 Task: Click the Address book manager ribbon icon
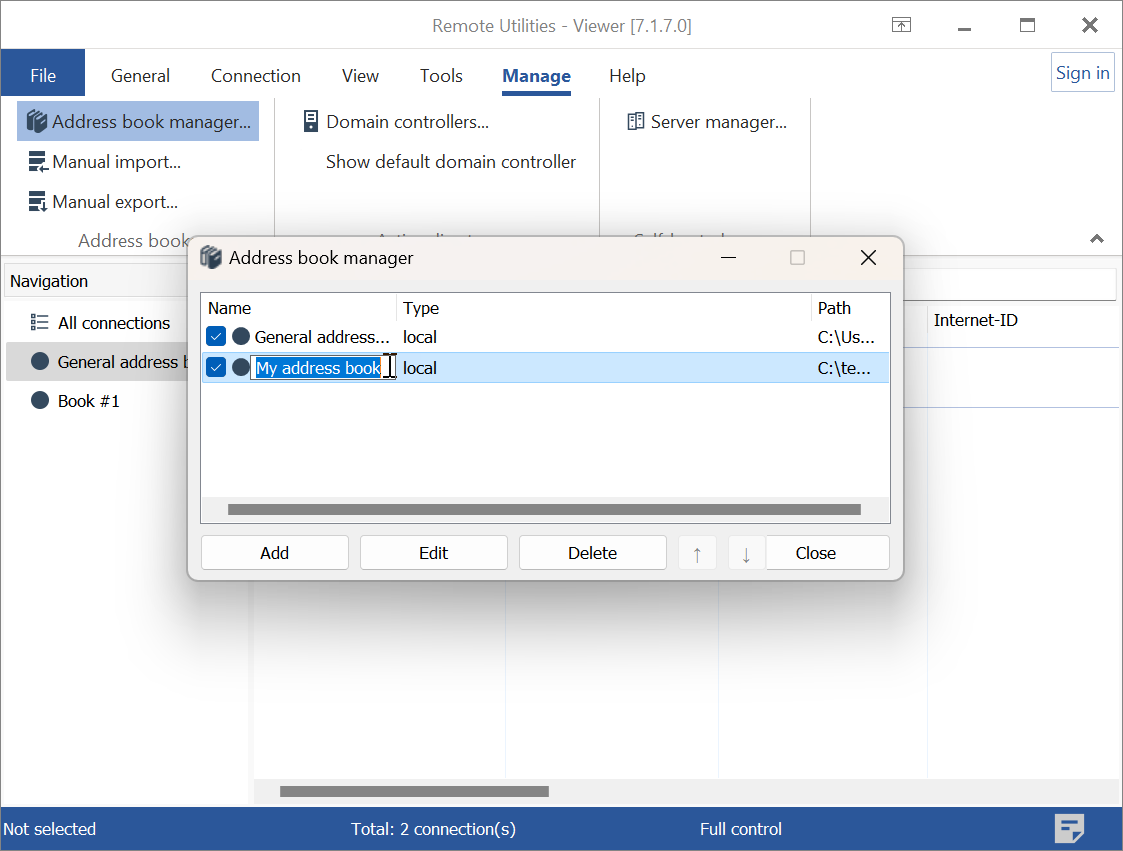pos(37,122)
